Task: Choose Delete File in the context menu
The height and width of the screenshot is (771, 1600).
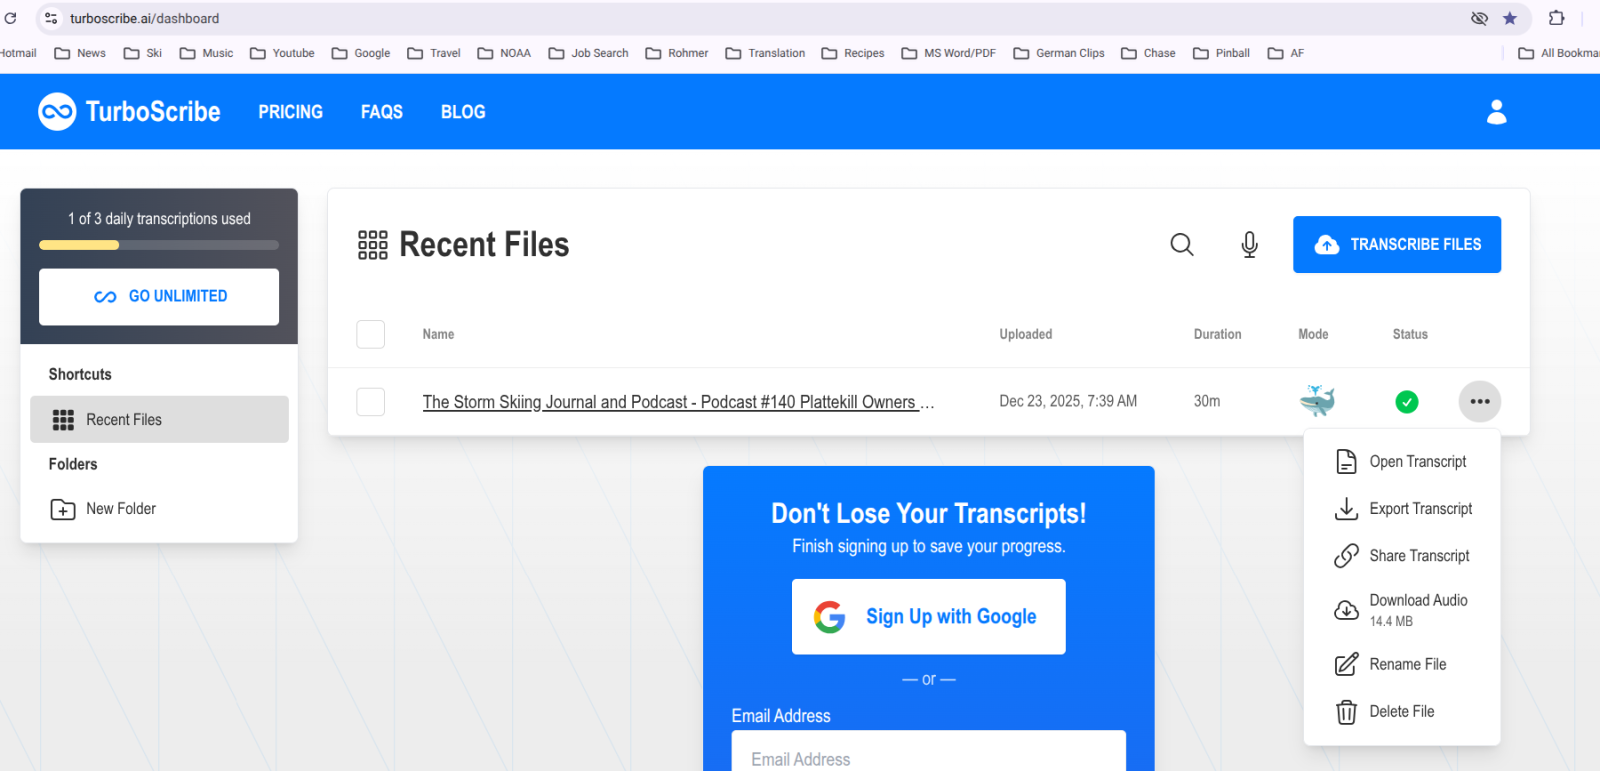Action: 1401,712
